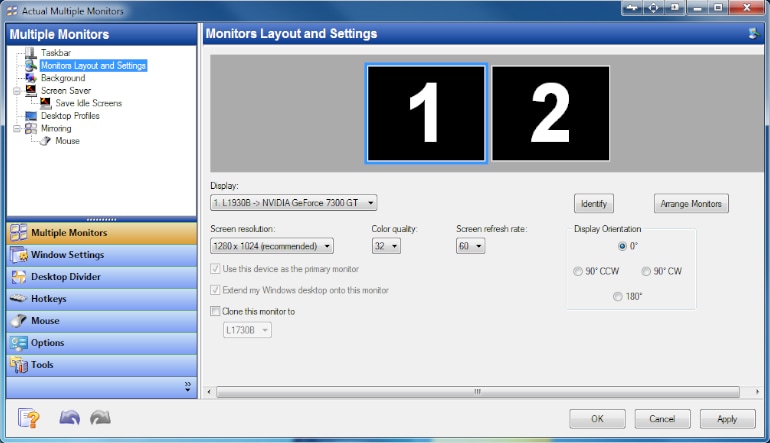
Task: Click the third extra title bar button
Action: [x=675, y=7]
